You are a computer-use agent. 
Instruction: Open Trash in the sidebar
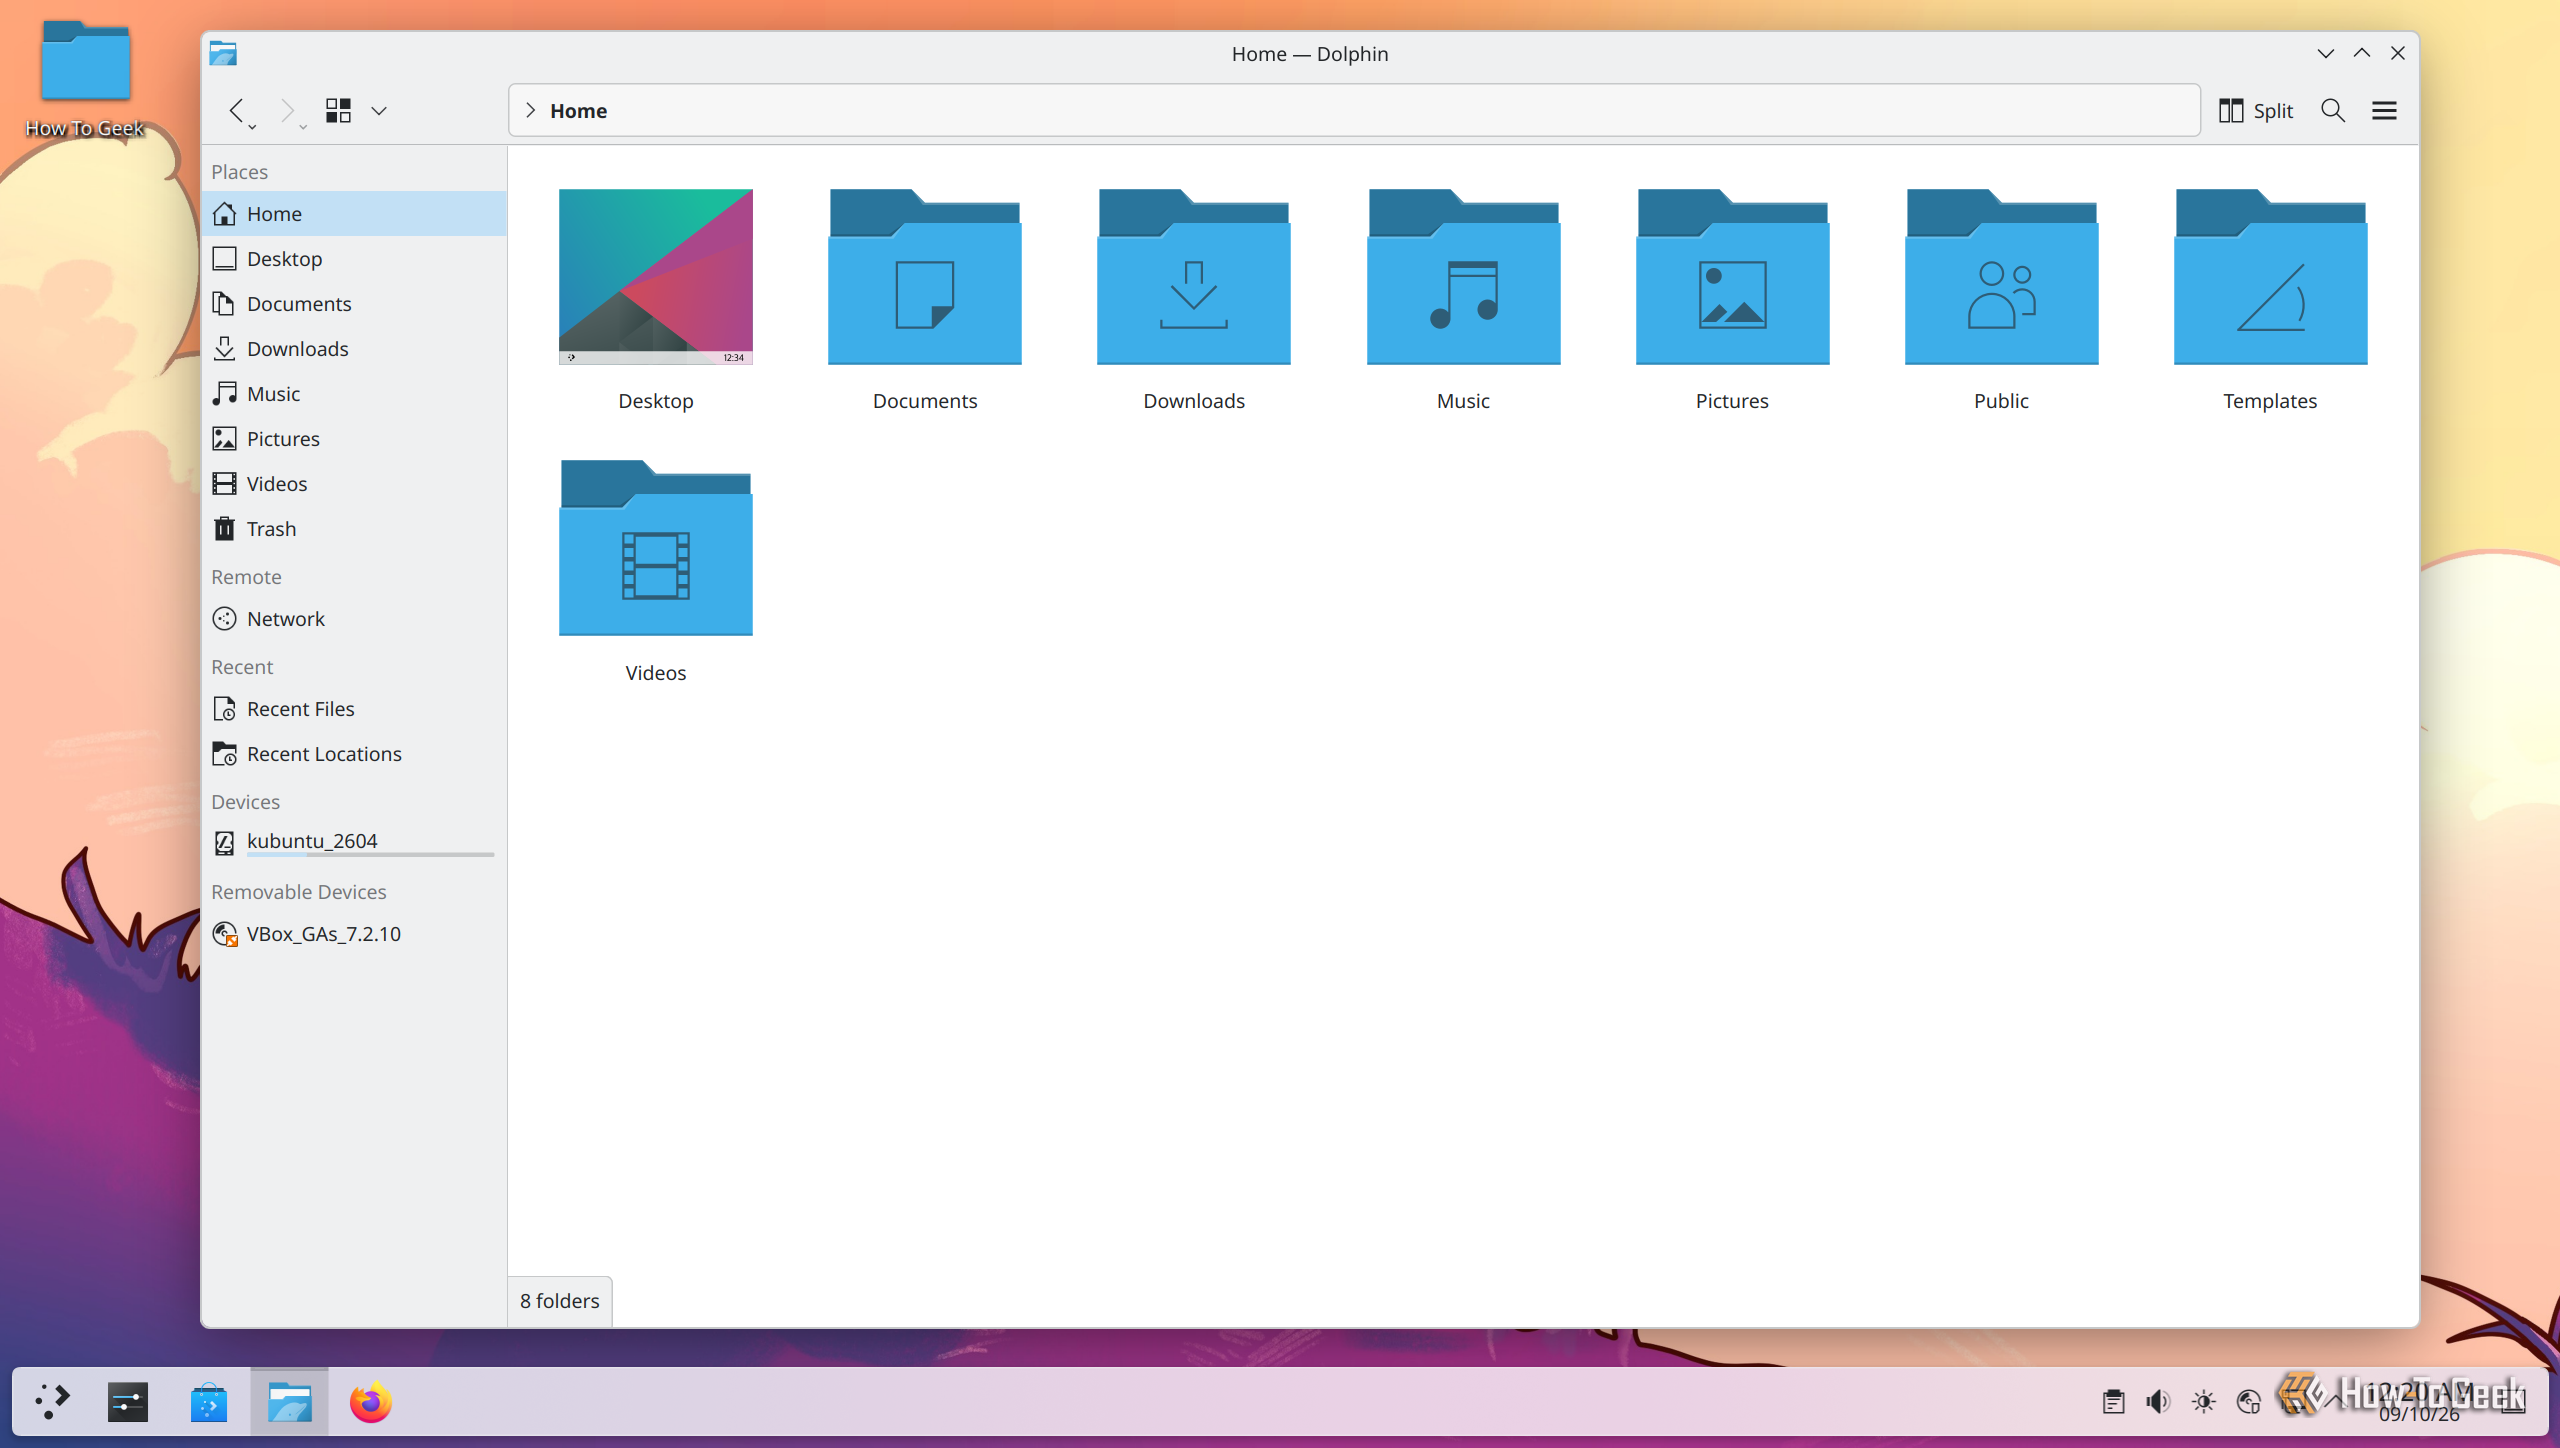click(x=354, y=529)
